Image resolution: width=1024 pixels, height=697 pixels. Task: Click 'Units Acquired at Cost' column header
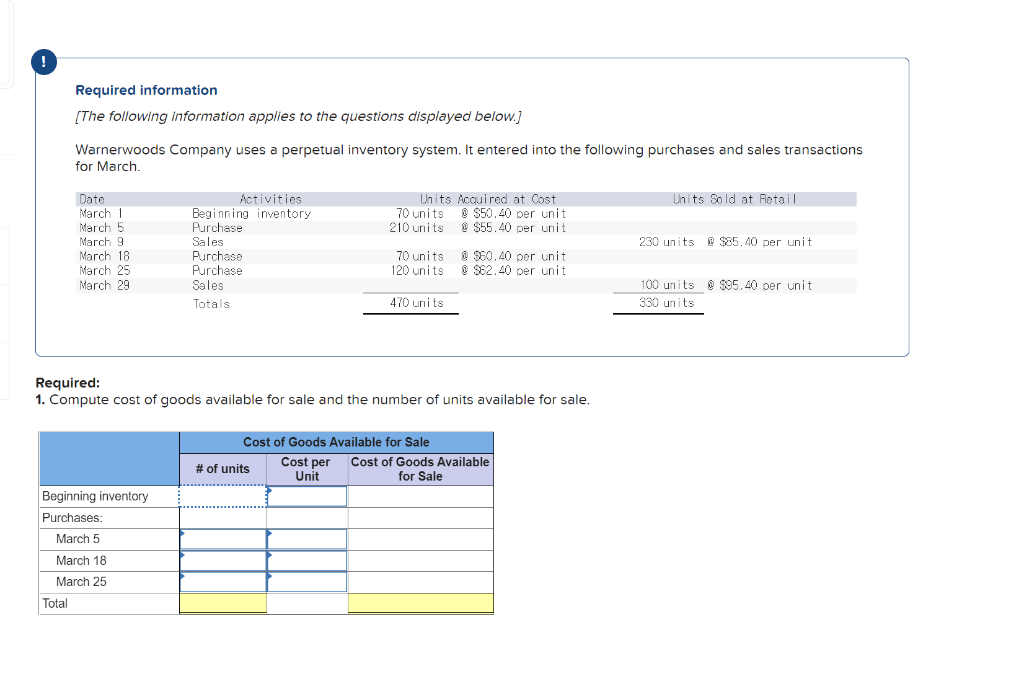point(488,199)
